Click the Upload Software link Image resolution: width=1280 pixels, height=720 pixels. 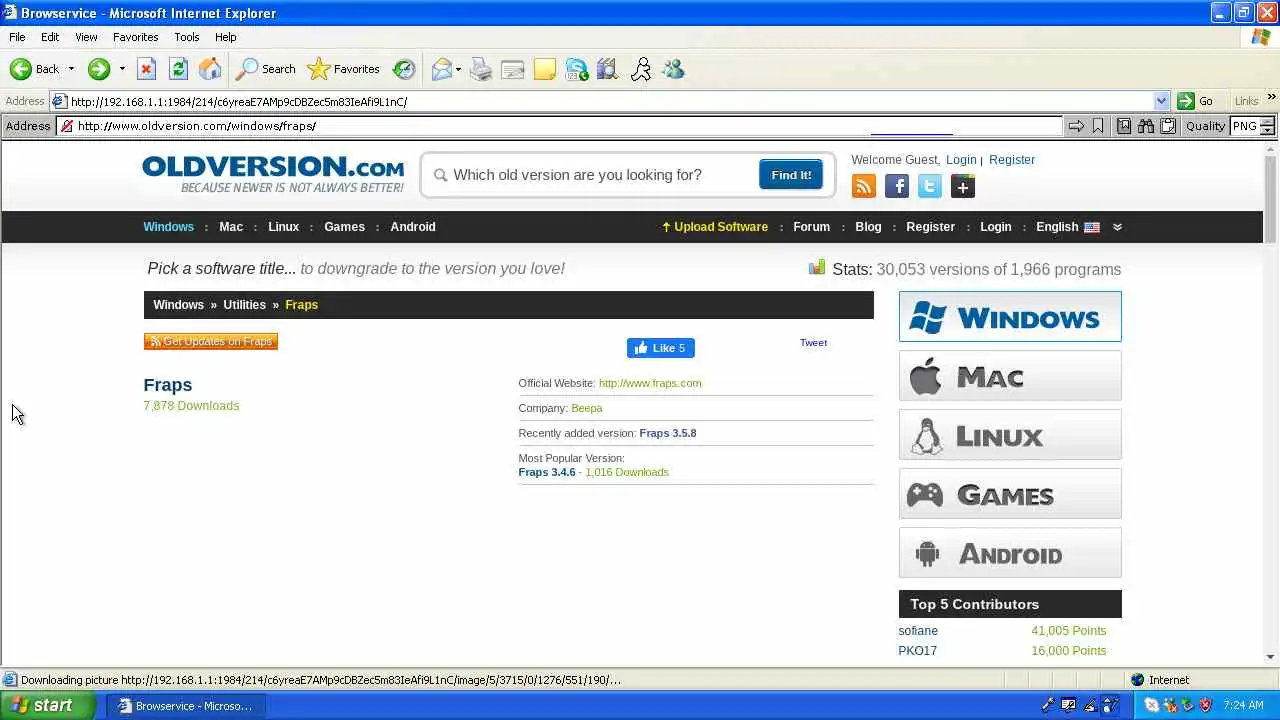coord(715,227)
